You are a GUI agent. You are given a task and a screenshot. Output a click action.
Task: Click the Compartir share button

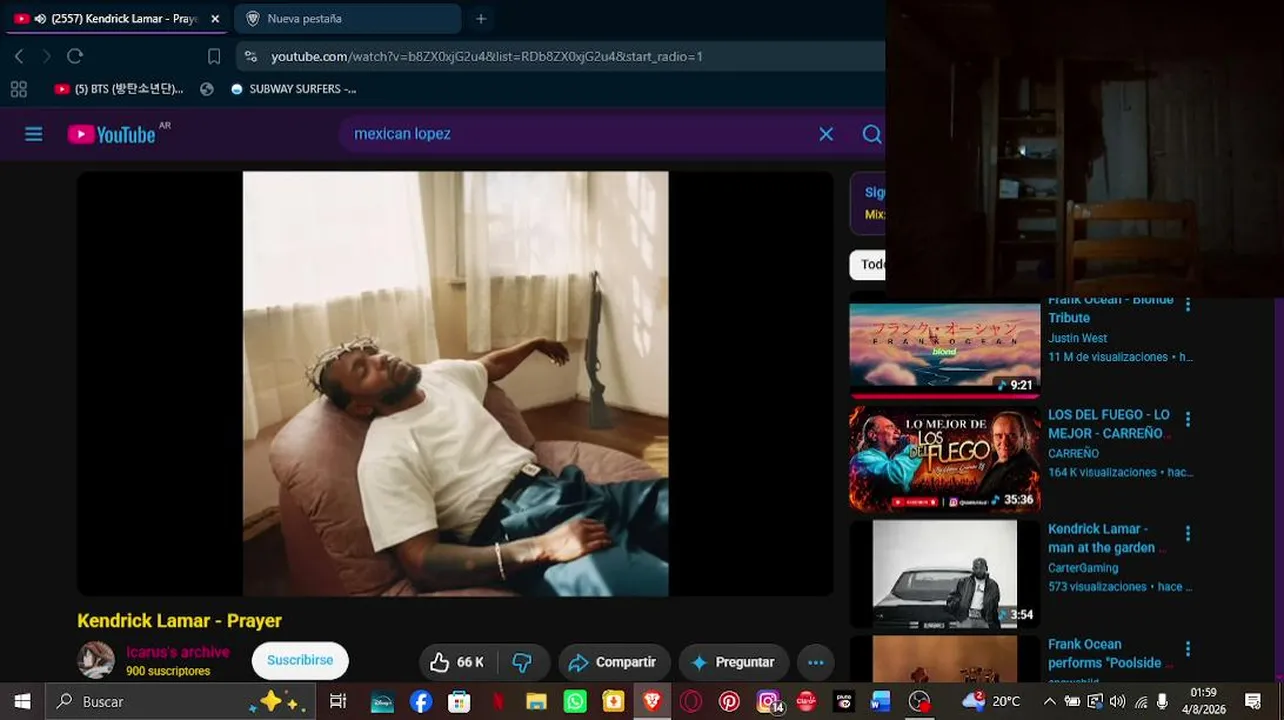pyautogui.click(x=613, y=662)
